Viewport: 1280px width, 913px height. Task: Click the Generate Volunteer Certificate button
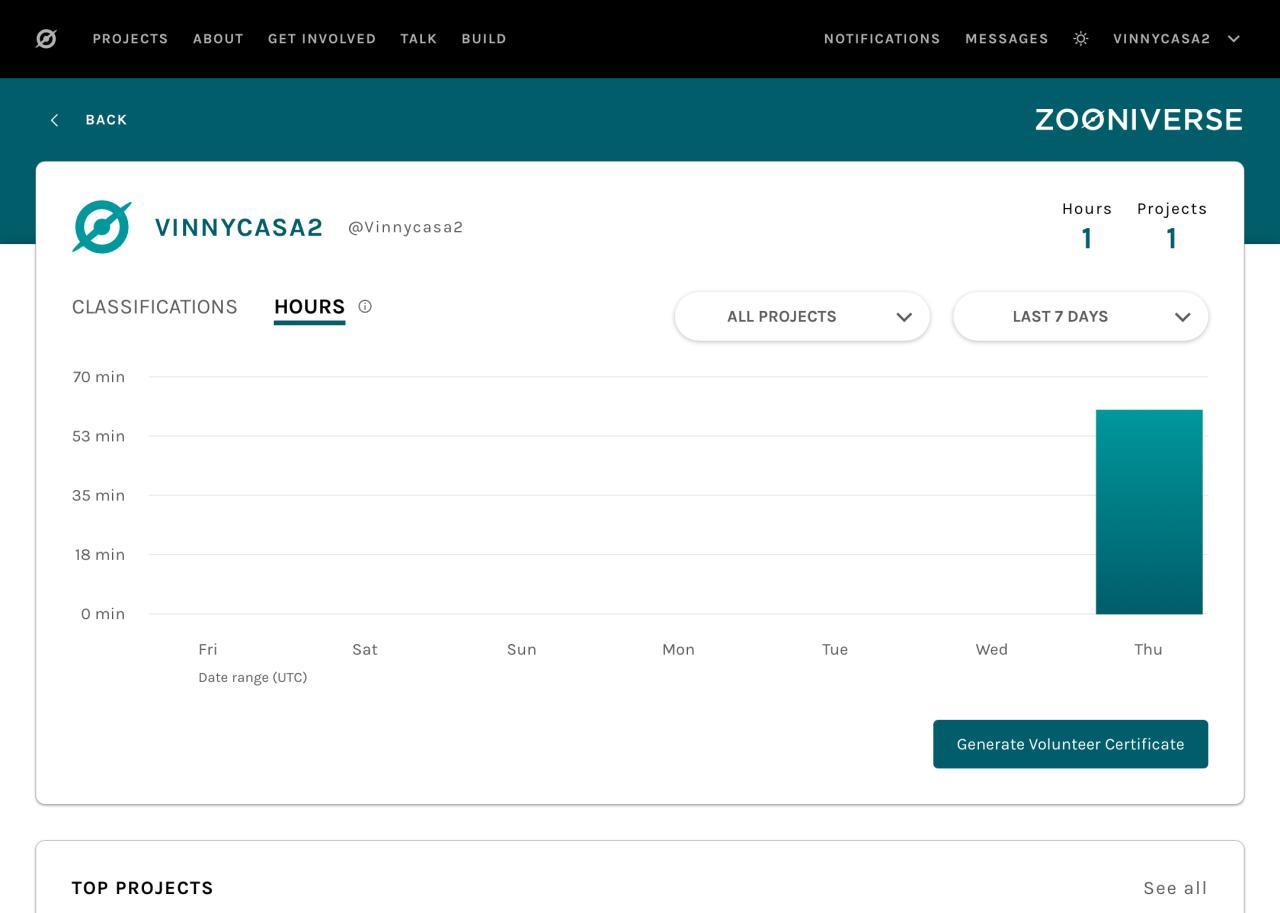pyautogui.click(x=1070, y=744)
